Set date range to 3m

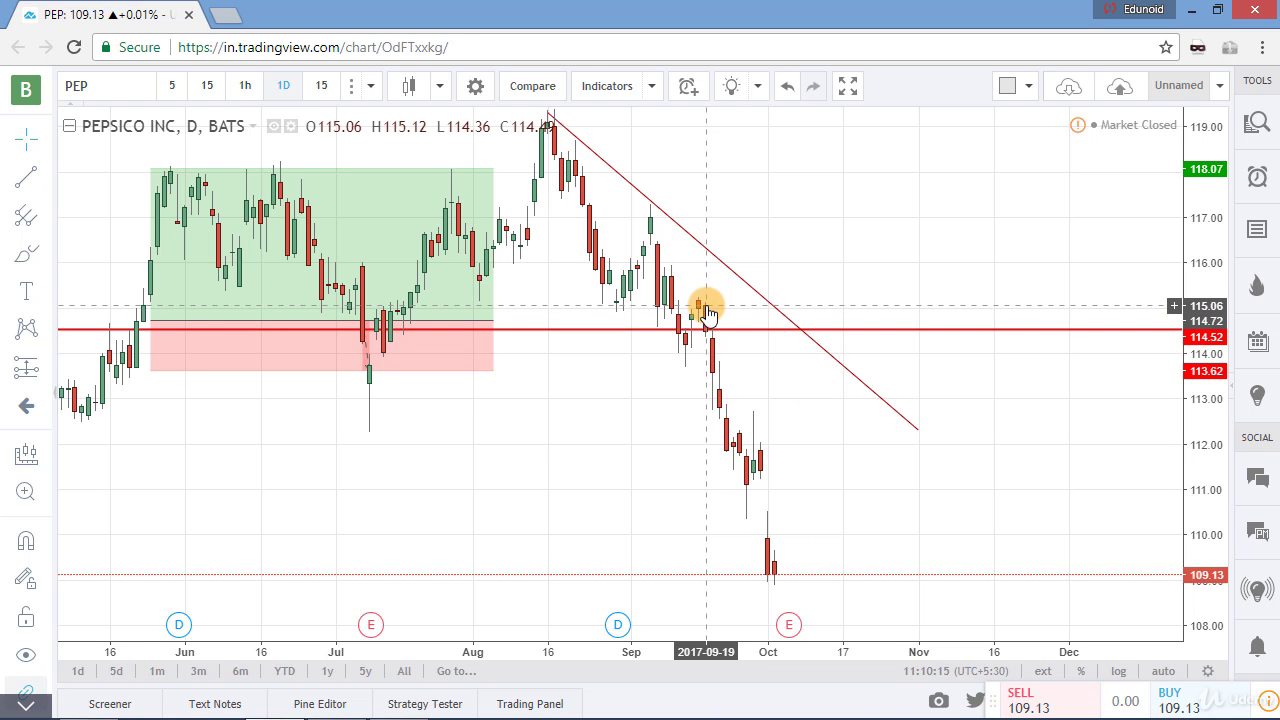point(198,671)
